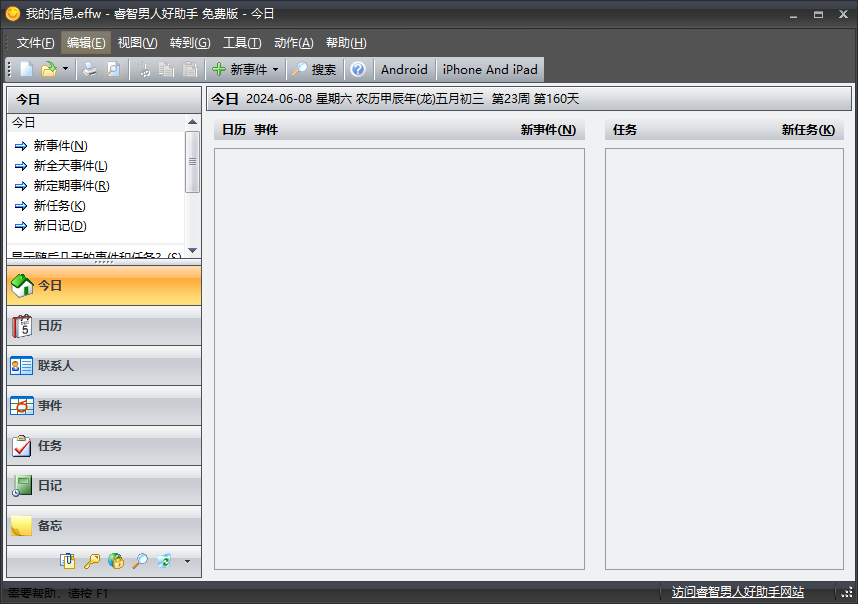Open the 工具(T) menu
Screen dimensions: 858x604
(x=242, y=43)
